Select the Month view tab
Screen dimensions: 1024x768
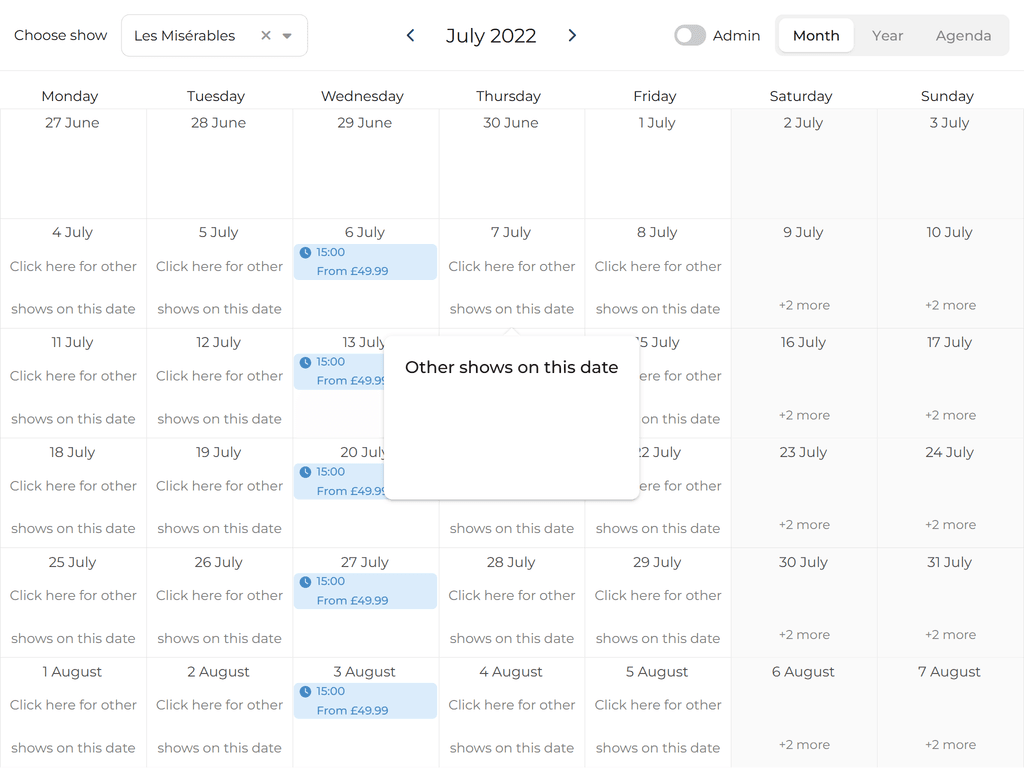[x=815, y=35]
